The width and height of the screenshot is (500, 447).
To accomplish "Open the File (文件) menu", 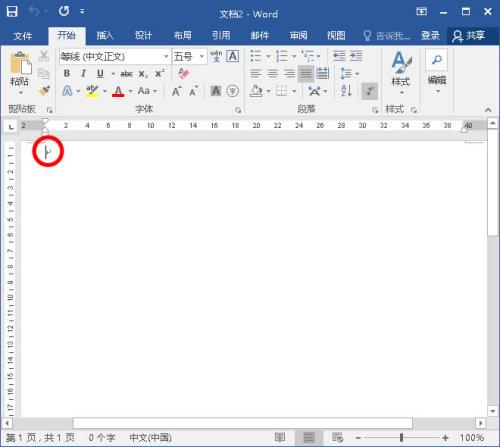I will [23, 35].
